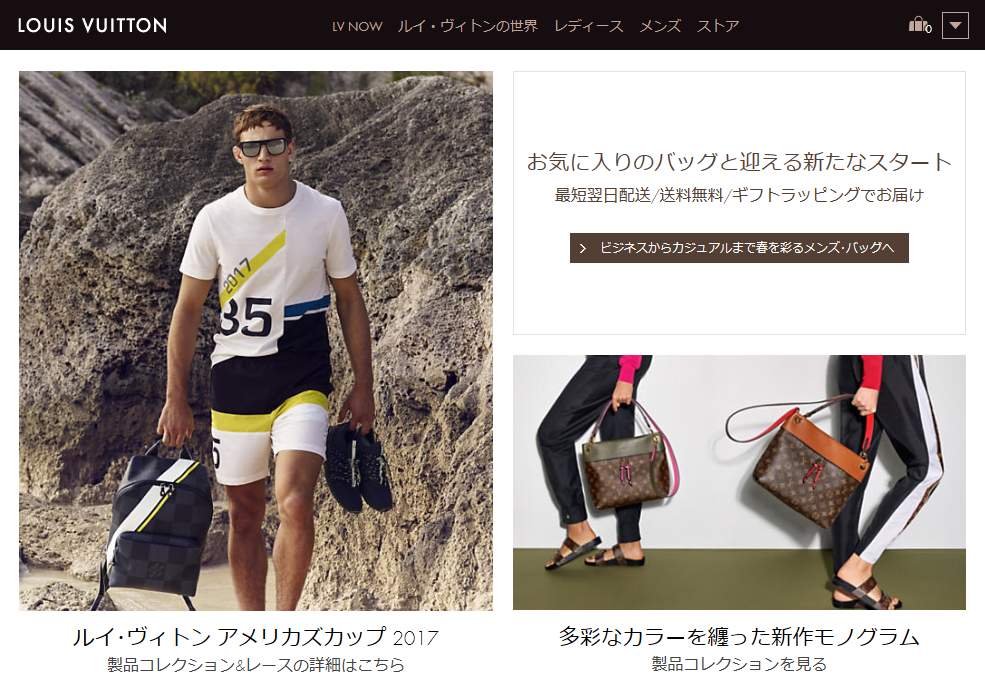Image resolution: width=985 pixels, height=686 pixels.
Task: Click 製品コレクションを見る link
Action: [739, 663]
